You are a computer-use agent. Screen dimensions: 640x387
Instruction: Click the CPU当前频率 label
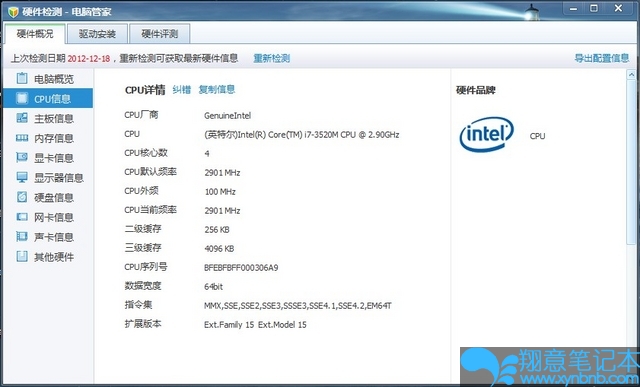tap(150, 210)
